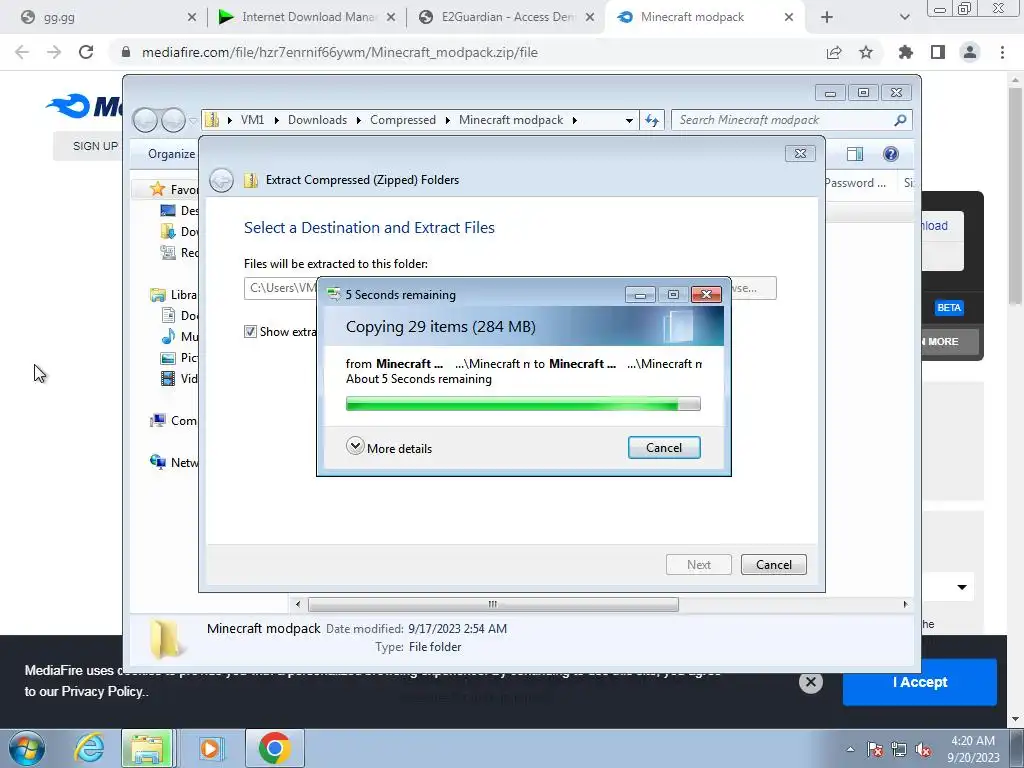The image size is (1024, 768).
Task: Show hidden system tray icons
Action: pyautogui.click(x=850, y=749)
